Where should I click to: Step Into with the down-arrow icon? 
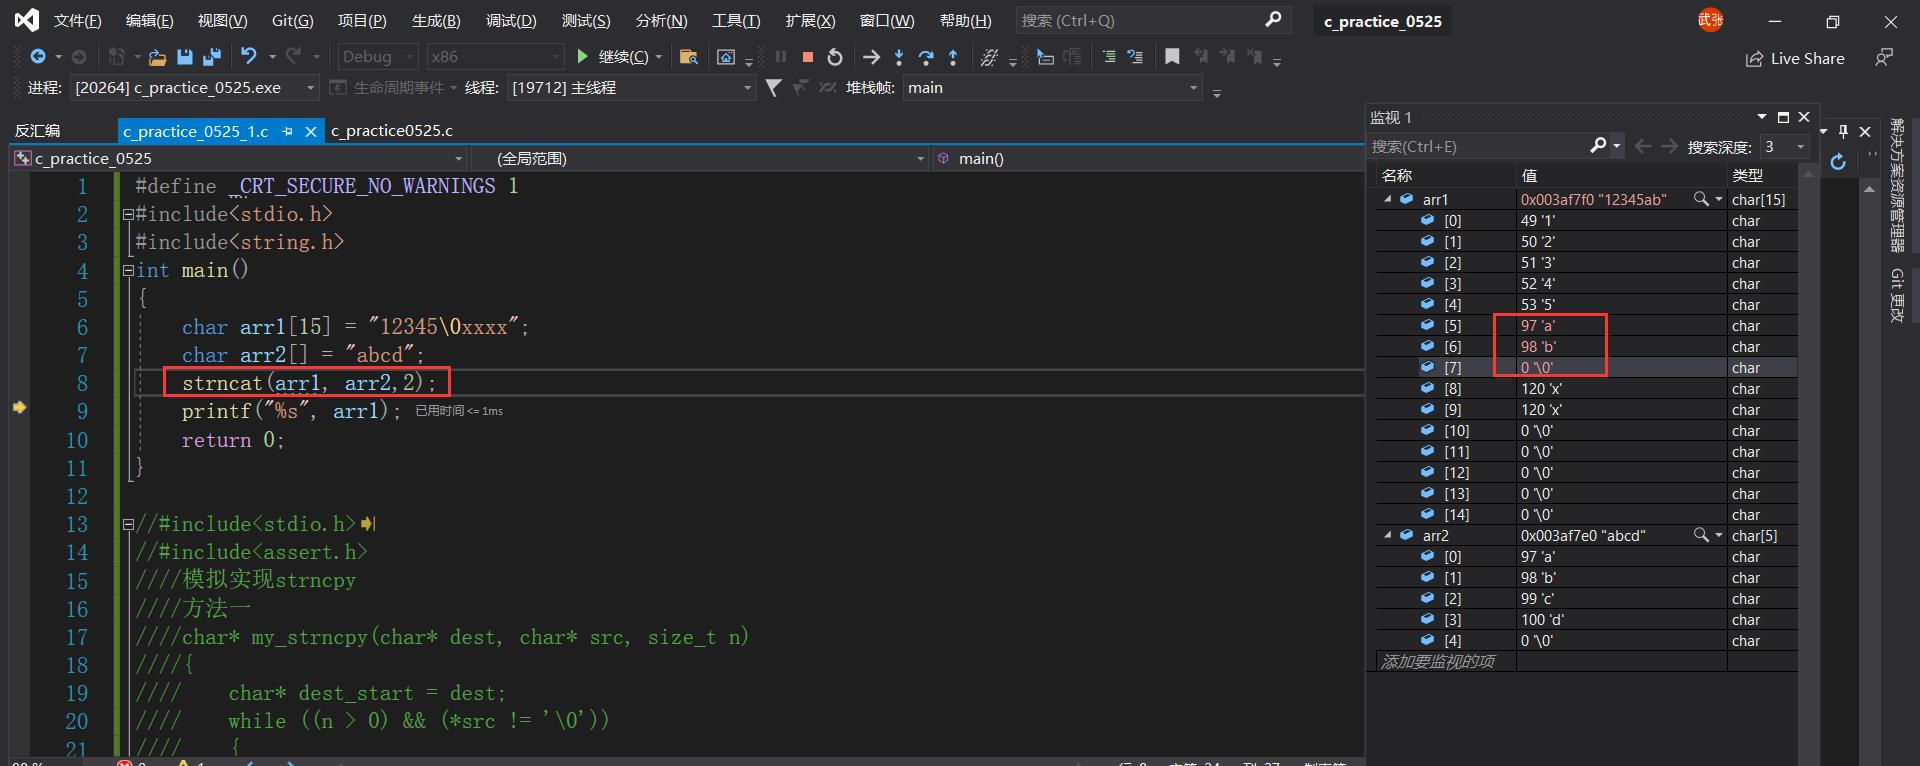(x=899, y=57)
